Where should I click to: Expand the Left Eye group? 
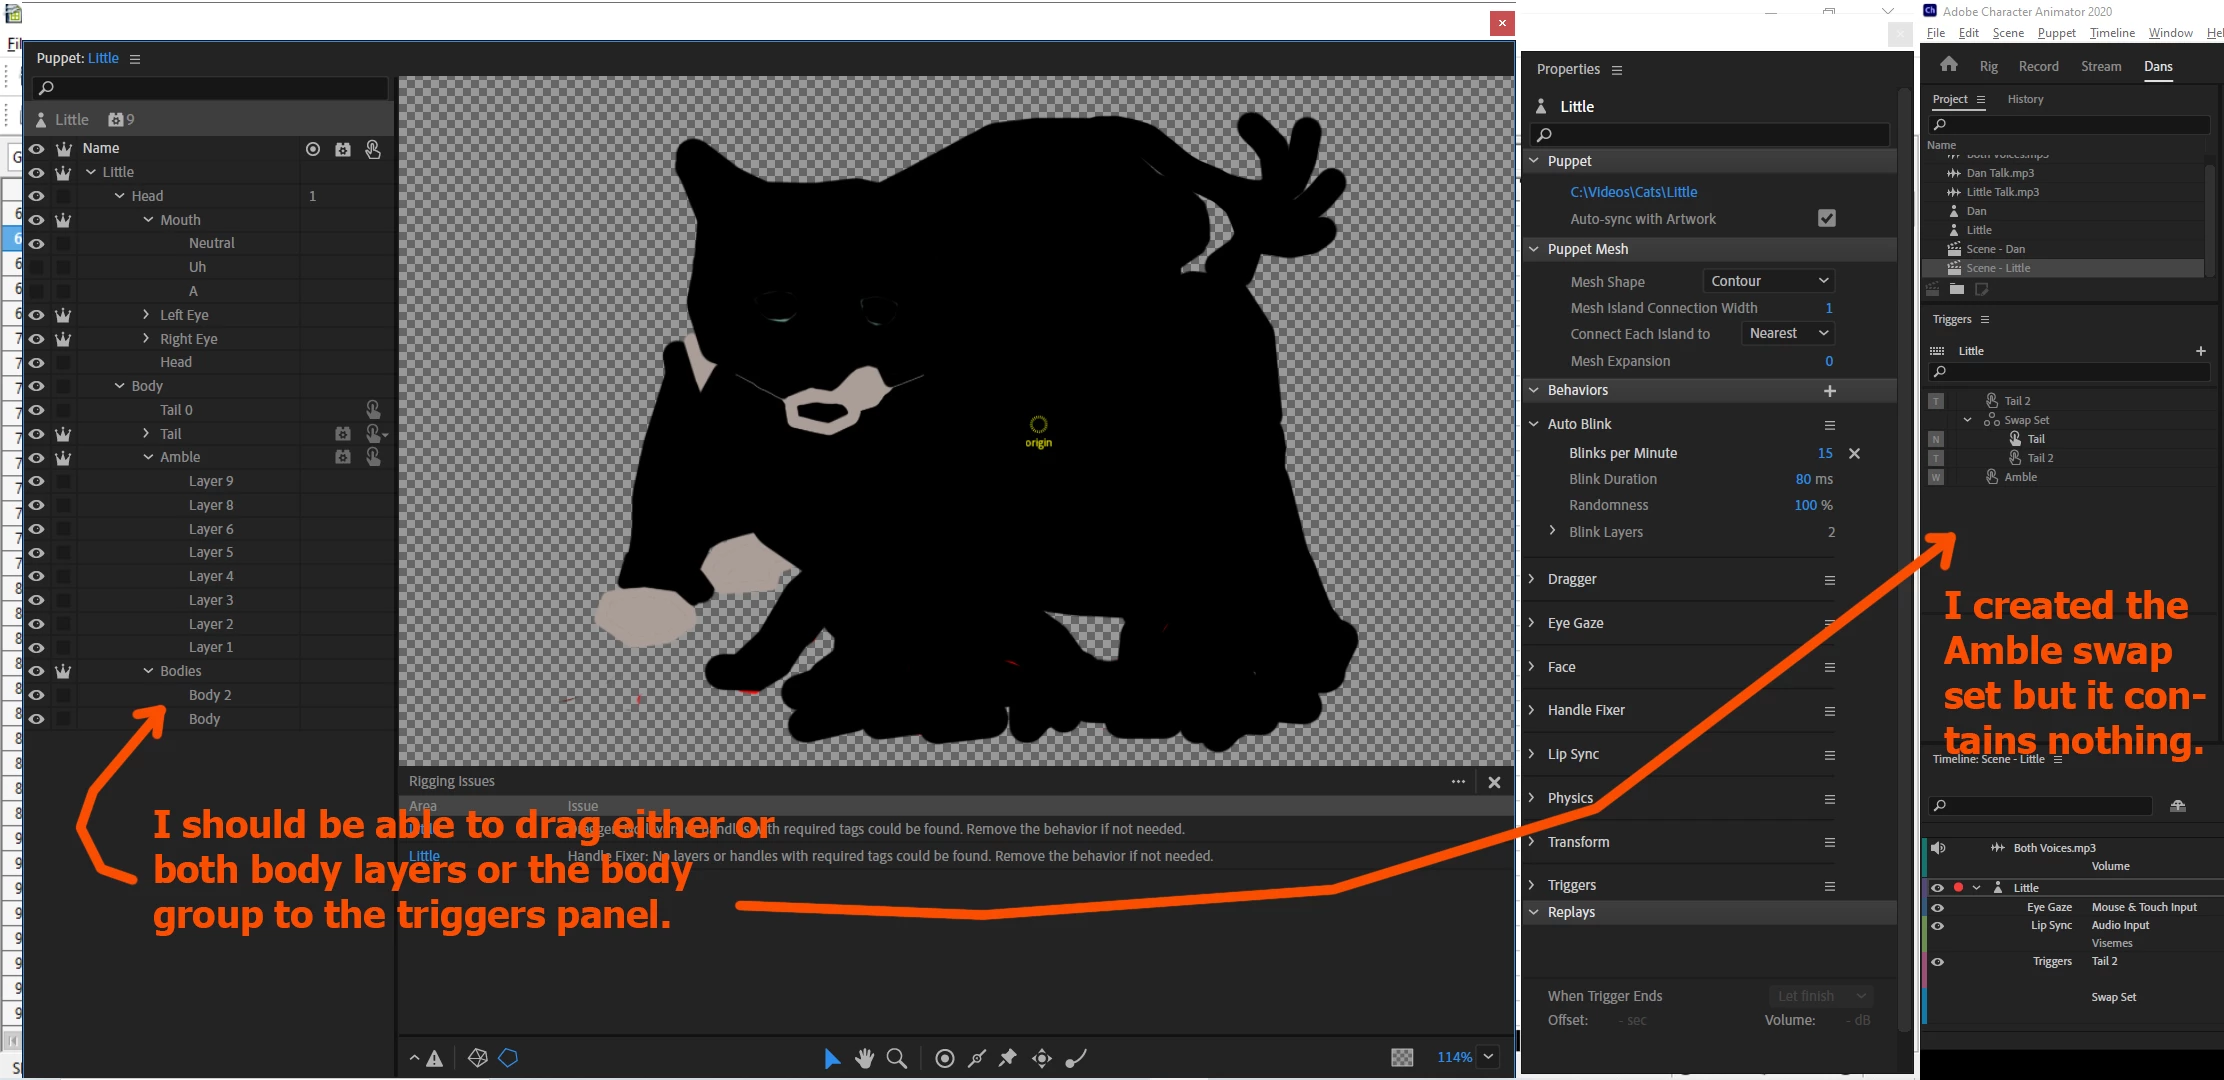146,315
